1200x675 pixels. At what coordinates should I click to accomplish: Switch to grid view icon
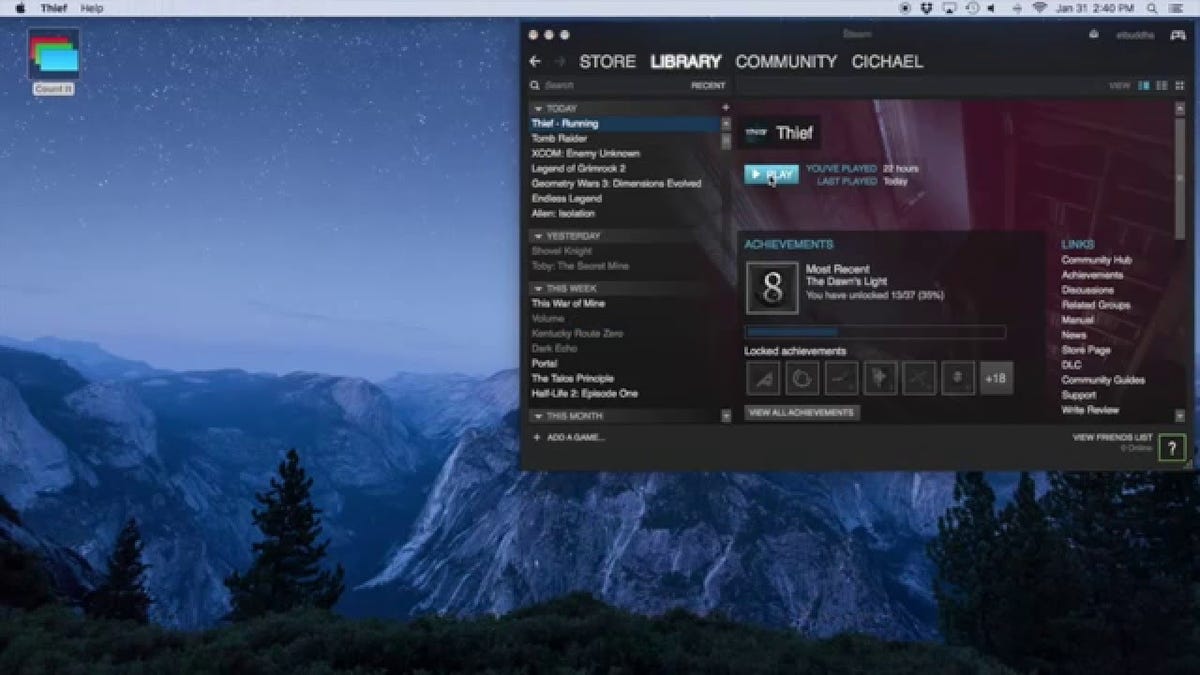click(x=1178, y=86)
